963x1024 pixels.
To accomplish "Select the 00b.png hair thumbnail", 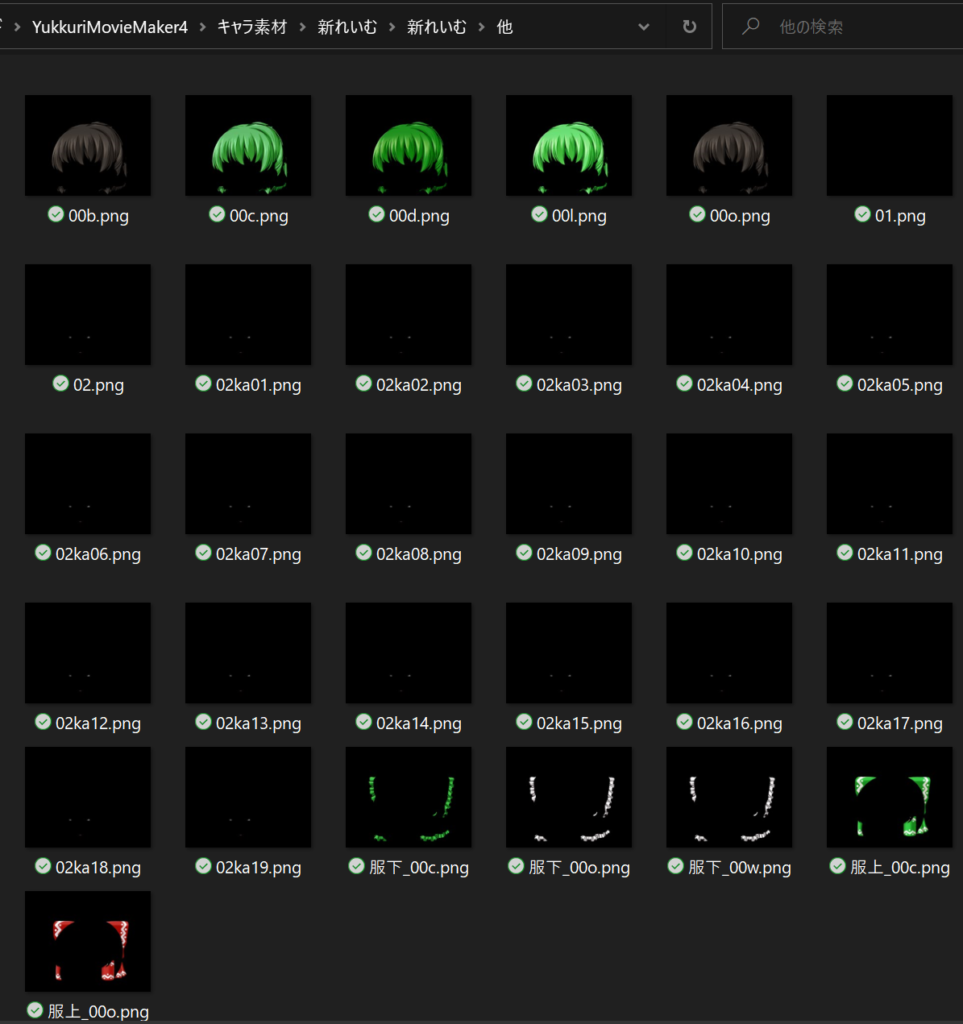I will pyautogui.click(x=88, y=146).
